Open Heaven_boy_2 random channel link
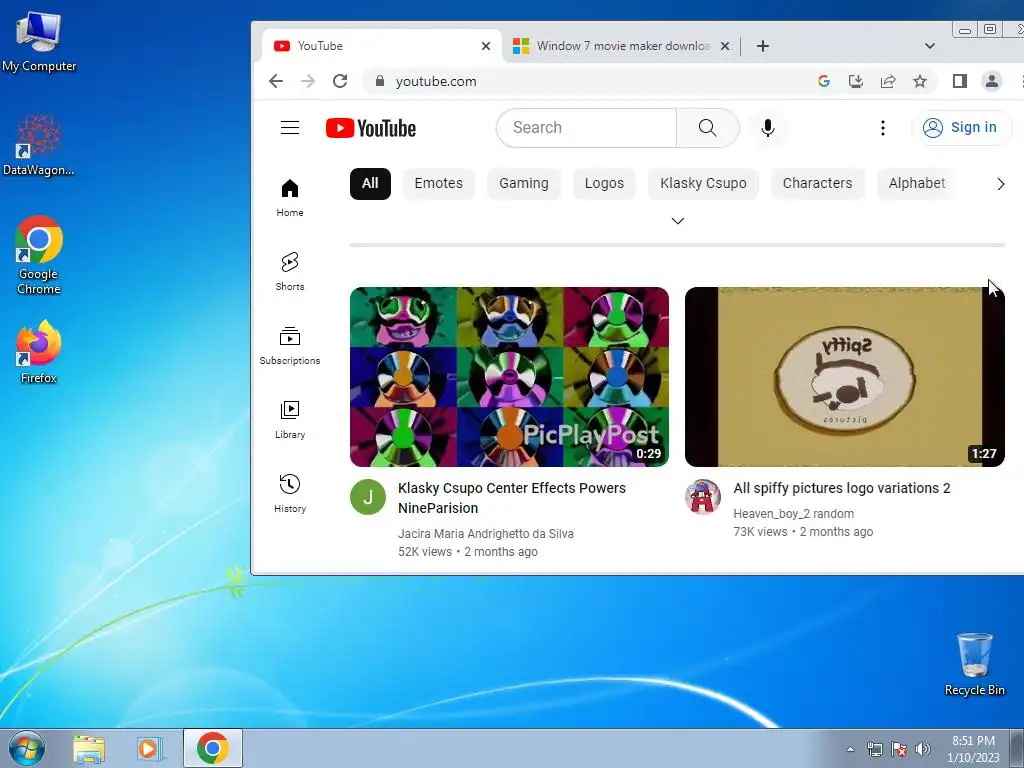 [x=793, y=513]
